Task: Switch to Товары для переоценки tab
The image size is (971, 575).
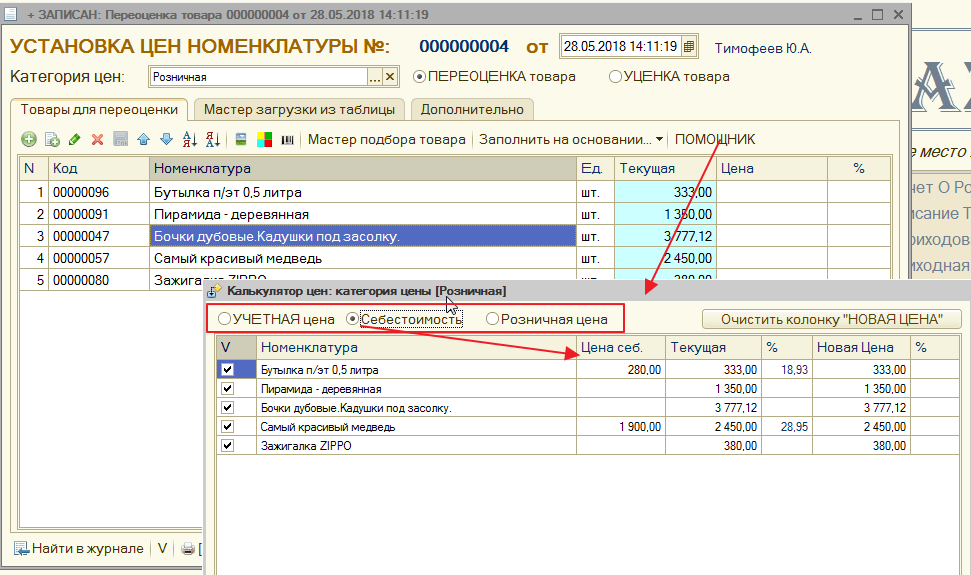Action: (x=99, y=110)
